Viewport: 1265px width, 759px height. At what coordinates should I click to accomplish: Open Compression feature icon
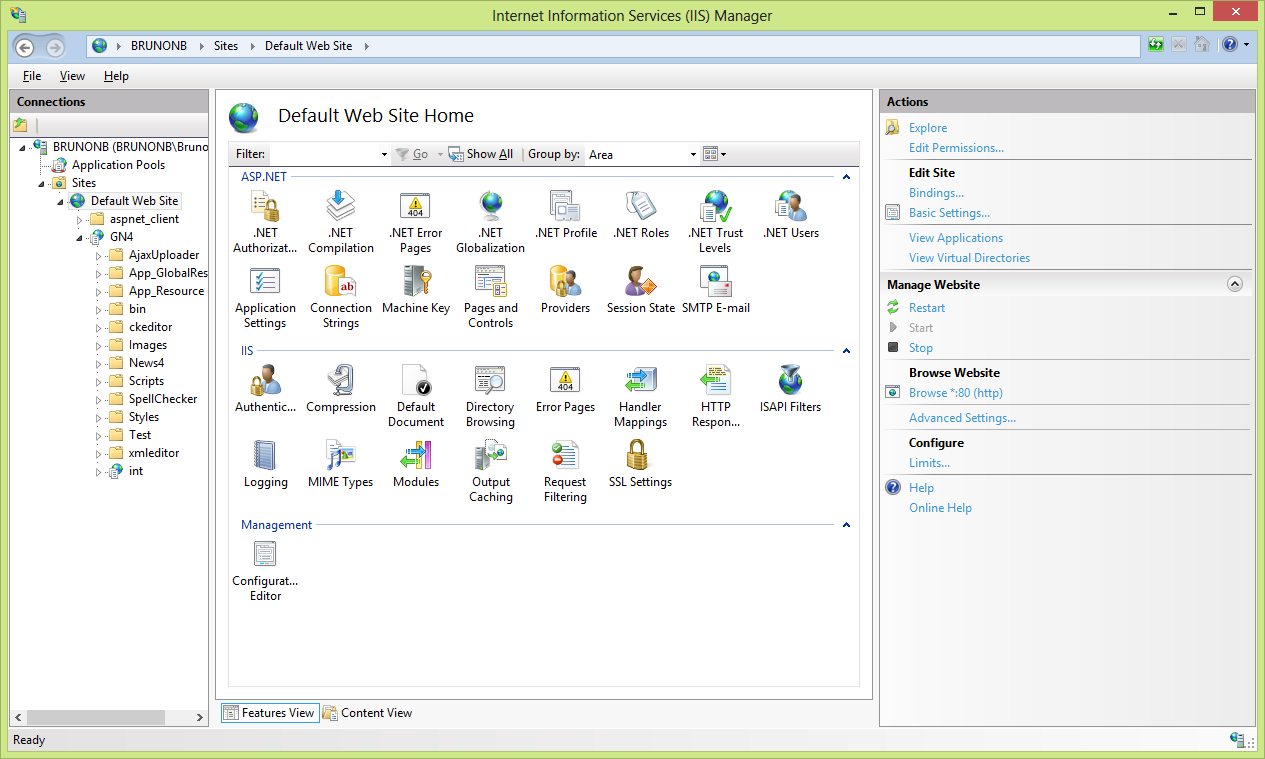click(x=341, y=381)
